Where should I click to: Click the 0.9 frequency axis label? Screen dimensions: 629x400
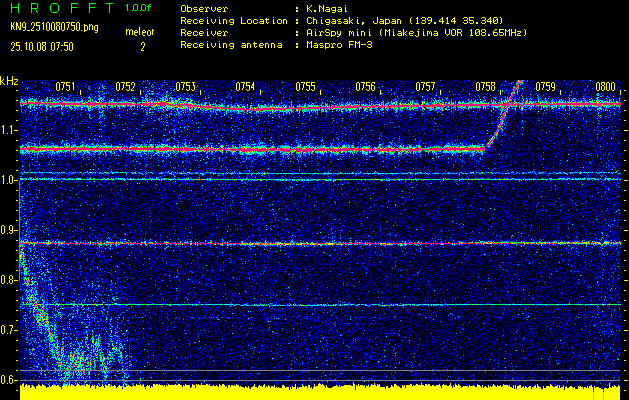point(9,229)
